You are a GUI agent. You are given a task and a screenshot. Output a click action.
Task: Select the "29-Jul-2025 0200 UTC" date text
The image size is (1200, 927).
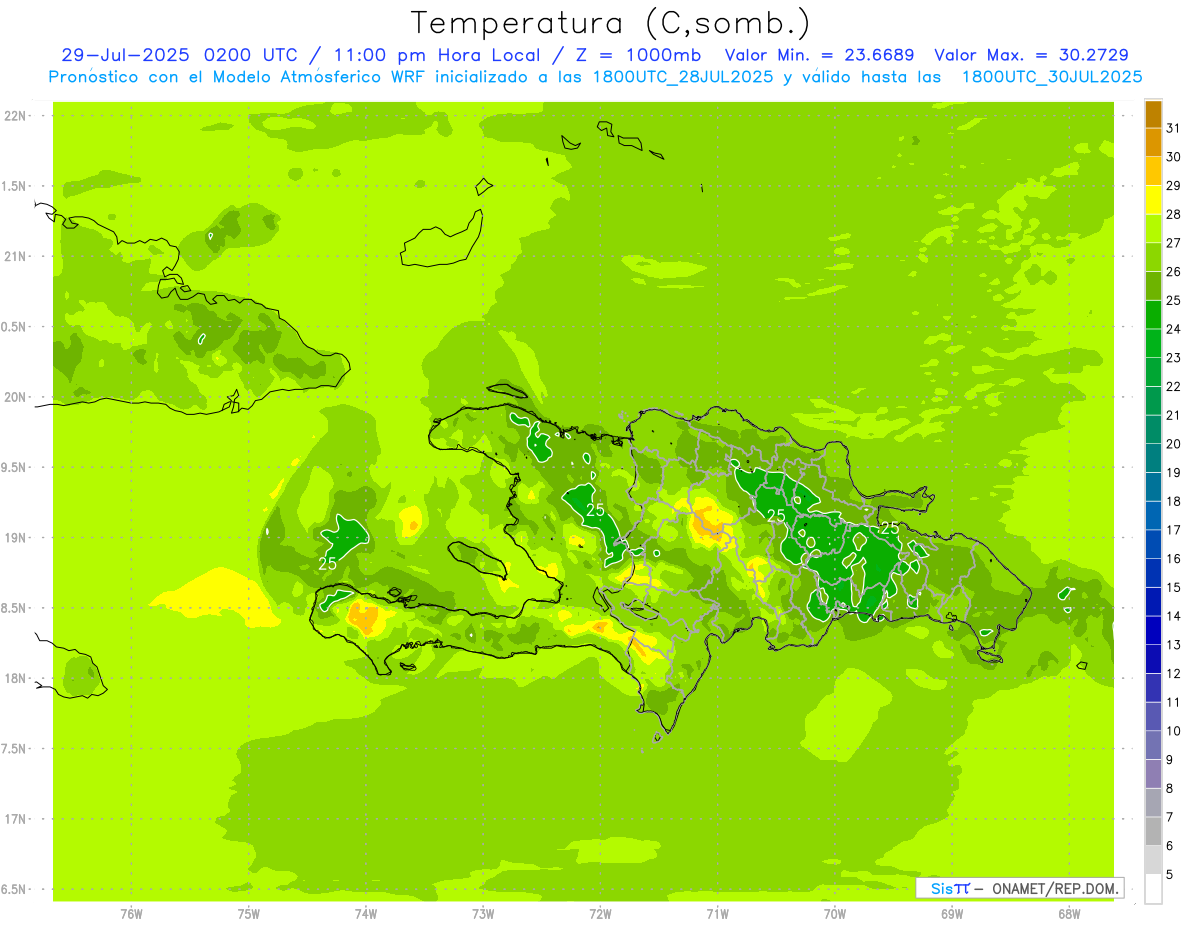coord(179,55)
